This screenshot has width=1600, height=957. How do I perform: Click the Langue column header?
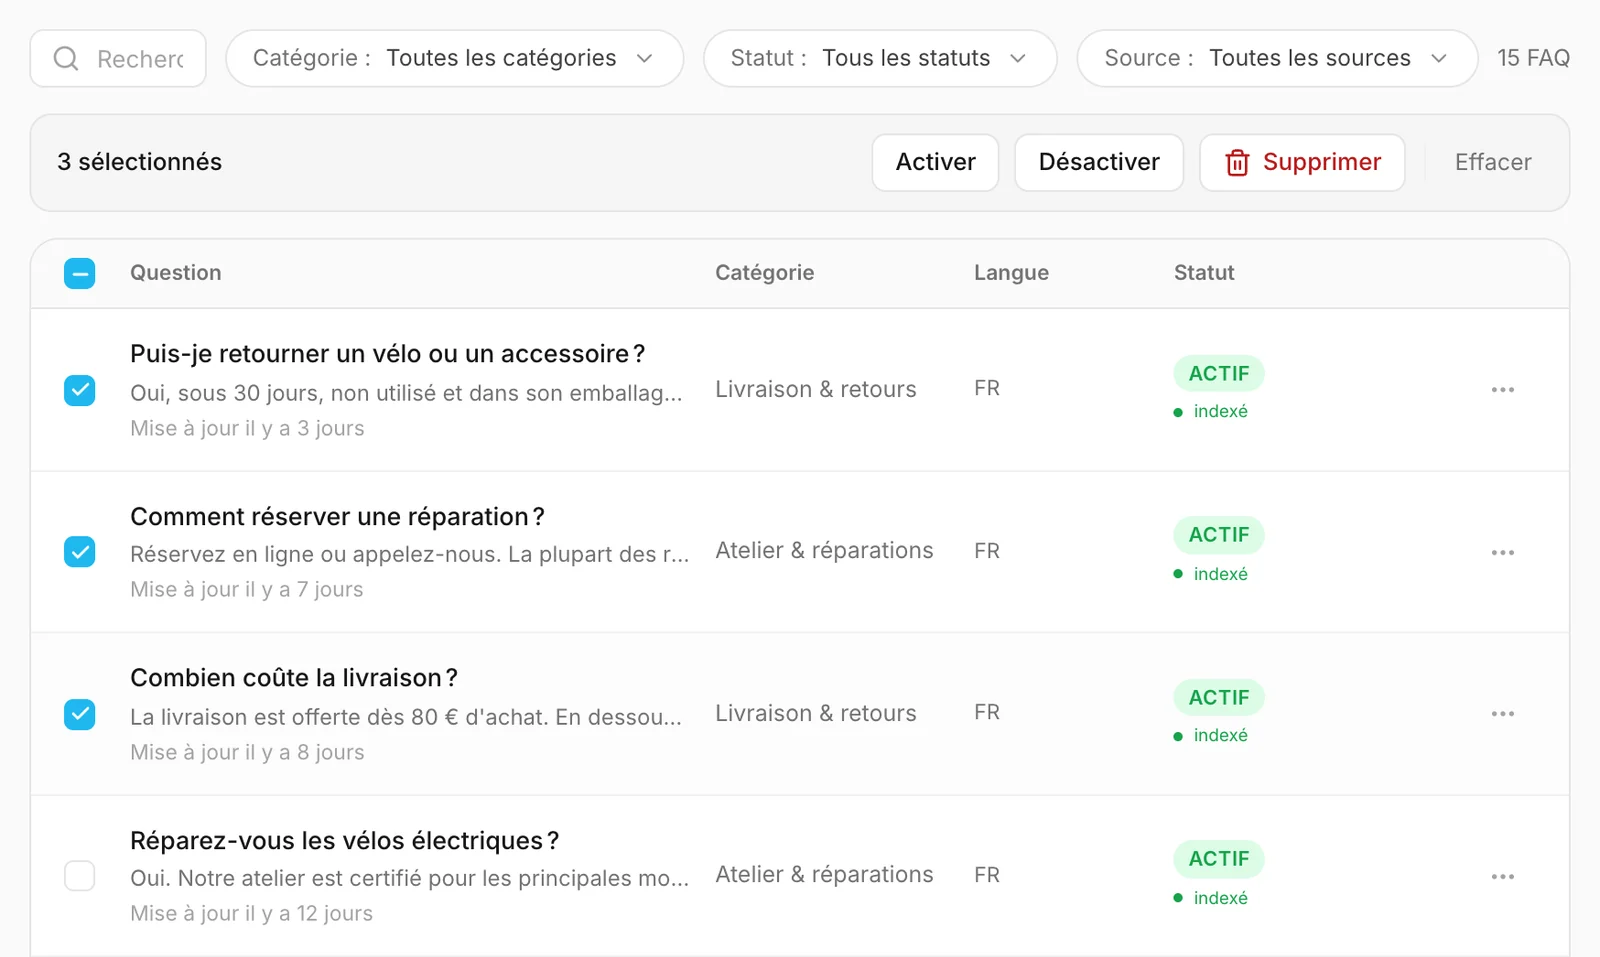[1011, 273]
